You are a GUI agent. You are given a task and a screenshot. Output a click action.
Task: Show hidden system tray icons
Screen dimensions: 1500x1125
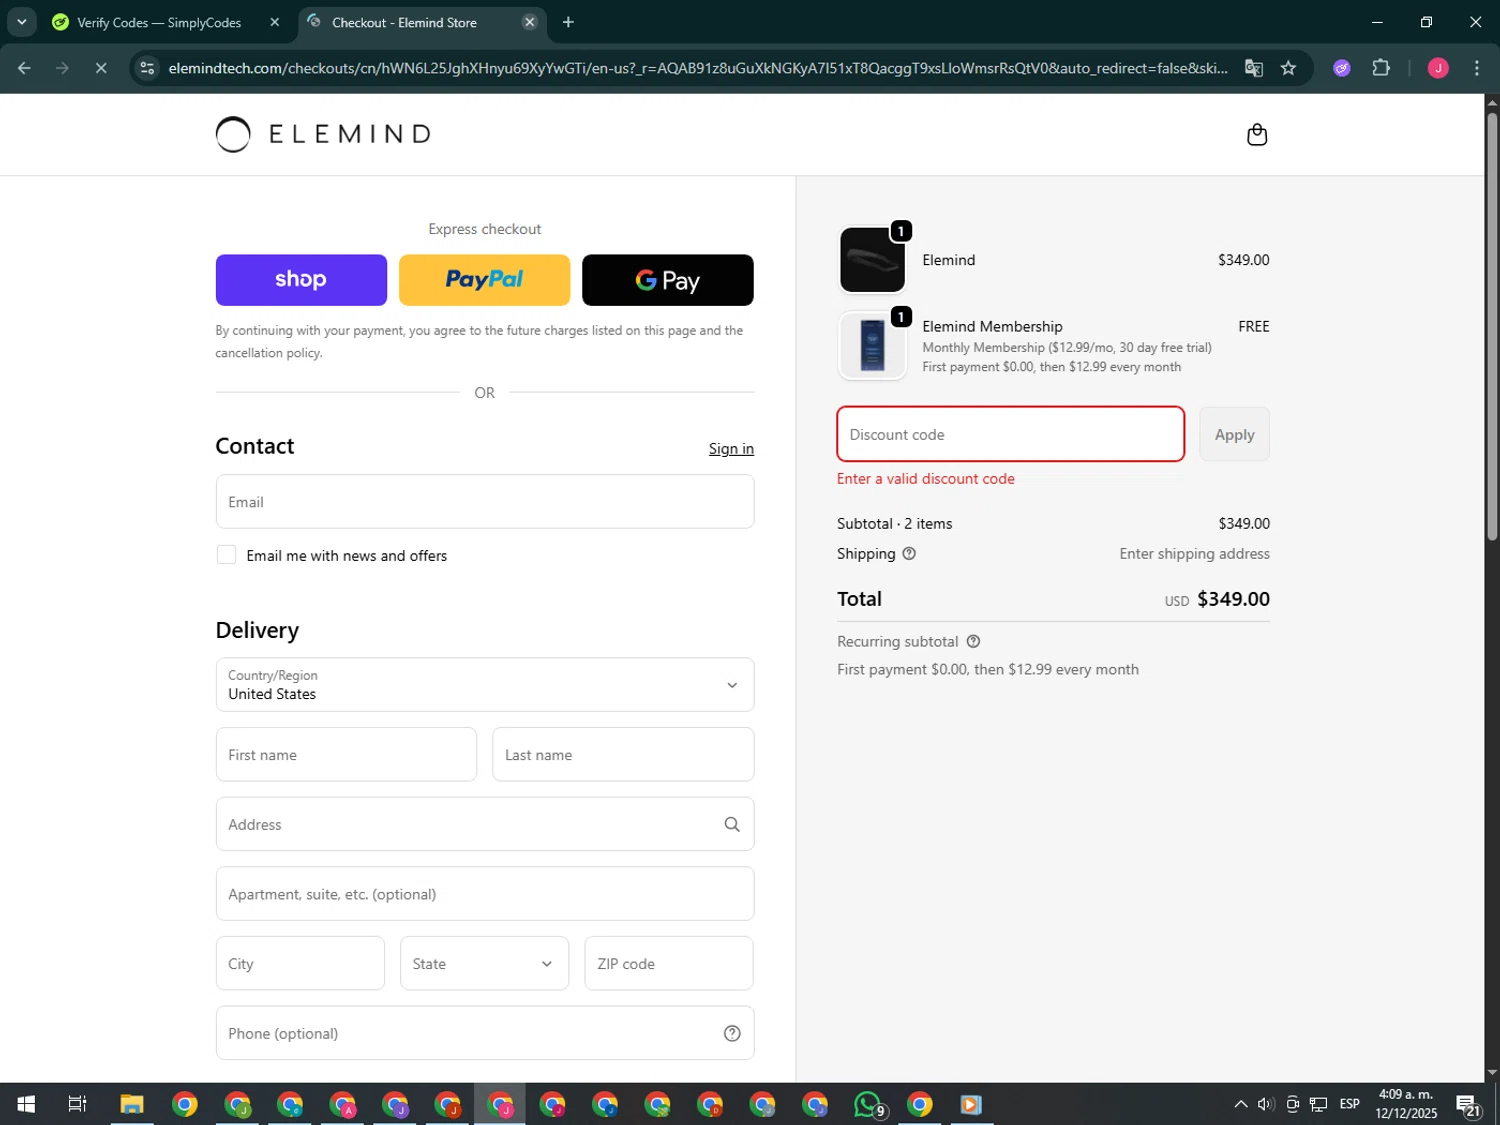[x=1240, y=1104]
